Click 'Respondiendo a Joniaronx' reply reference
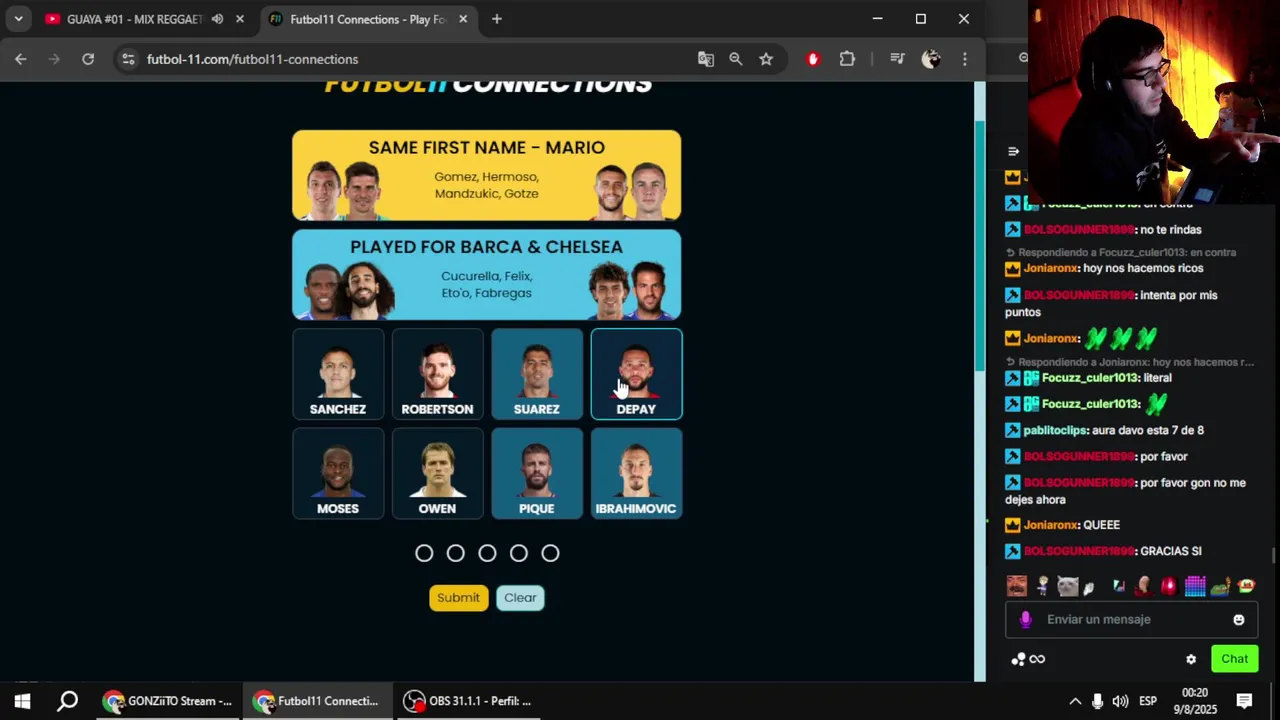The image size is (1280, 720). pos(1130,362)
